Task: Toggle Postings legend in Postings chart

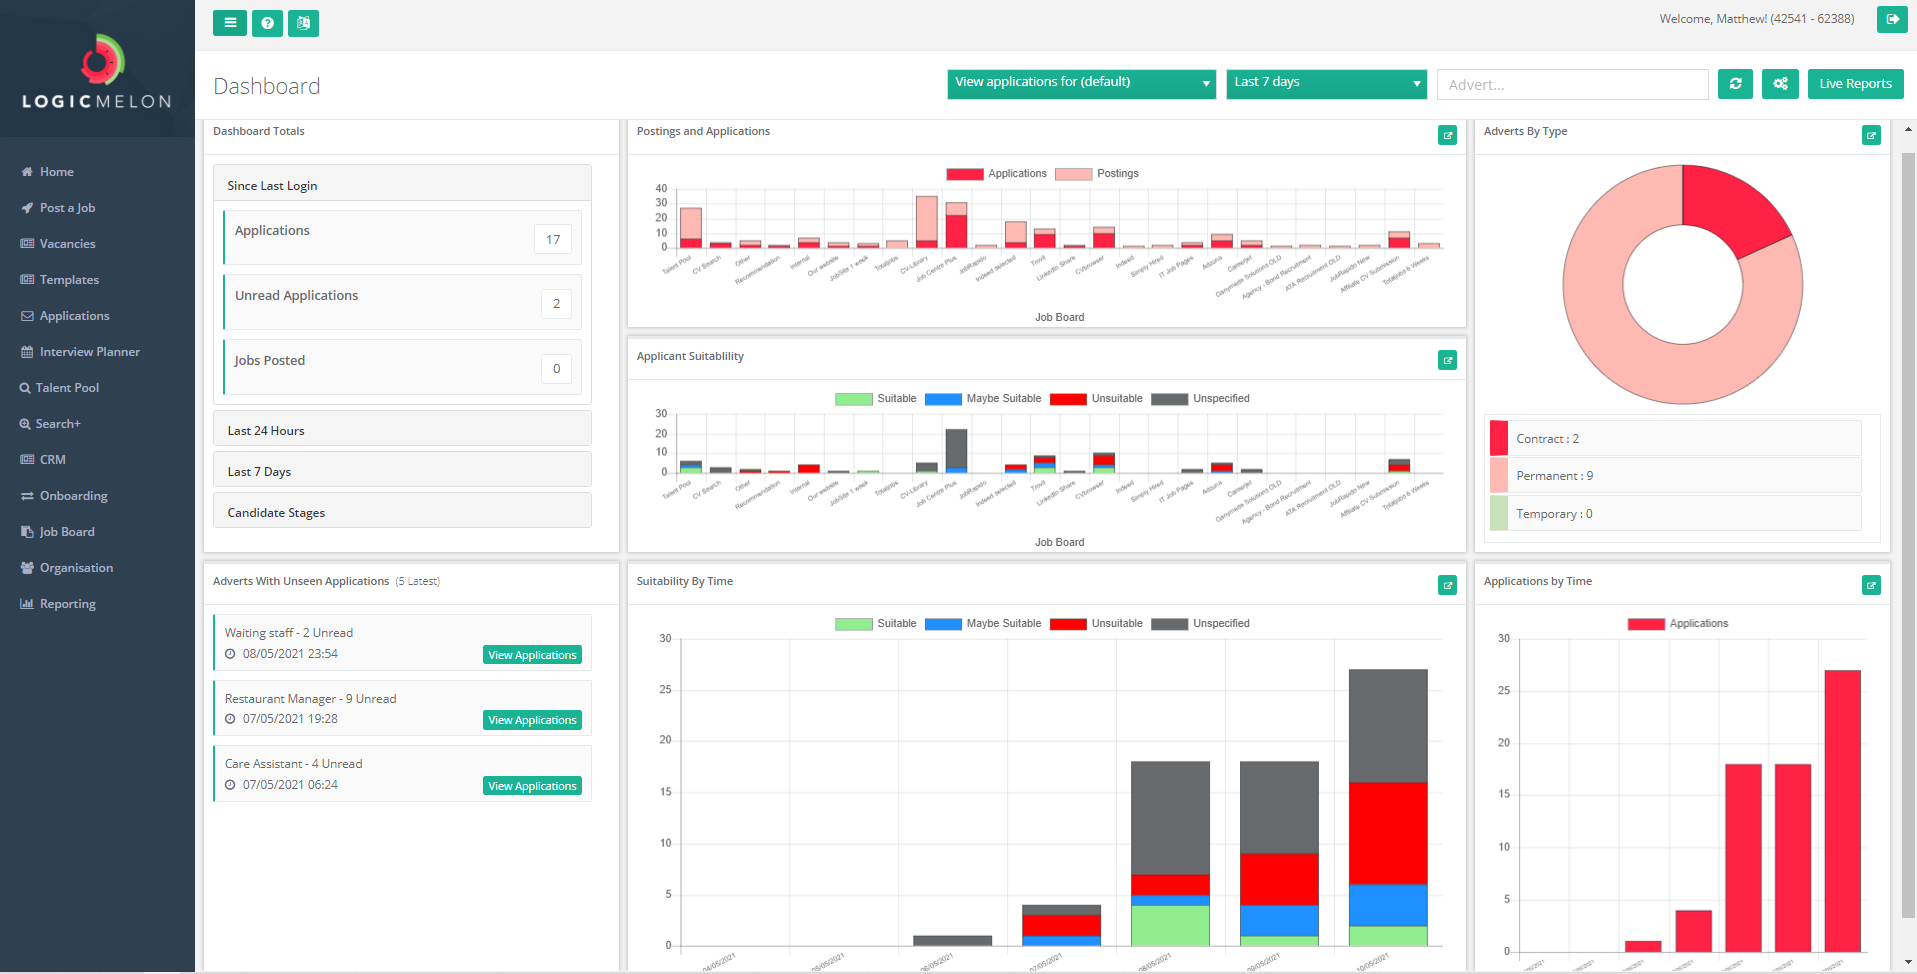Action: (1097, 174)
